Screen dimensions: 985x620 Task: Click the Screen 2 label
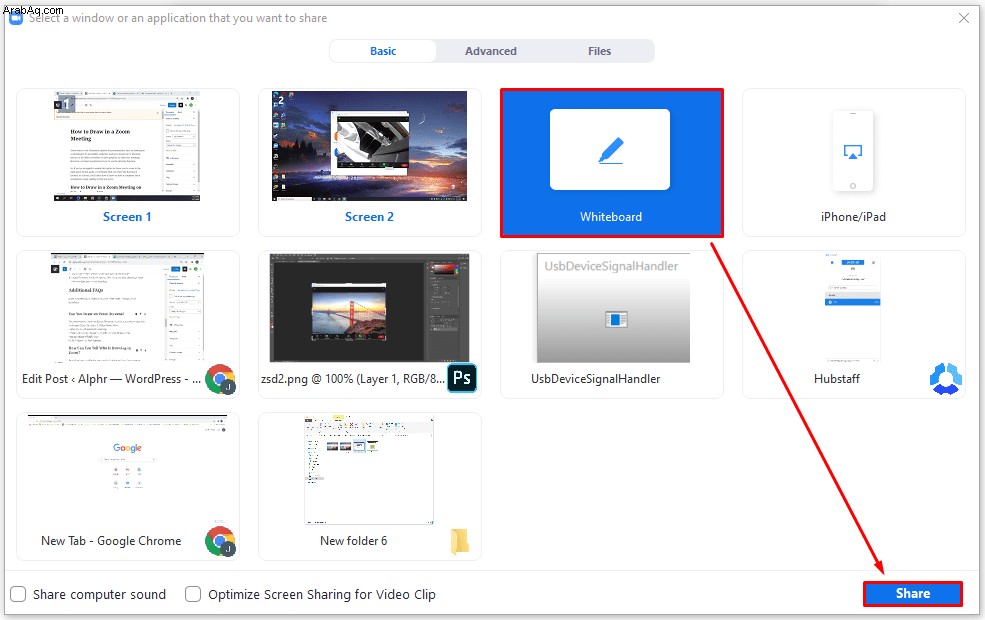(369, 217)
